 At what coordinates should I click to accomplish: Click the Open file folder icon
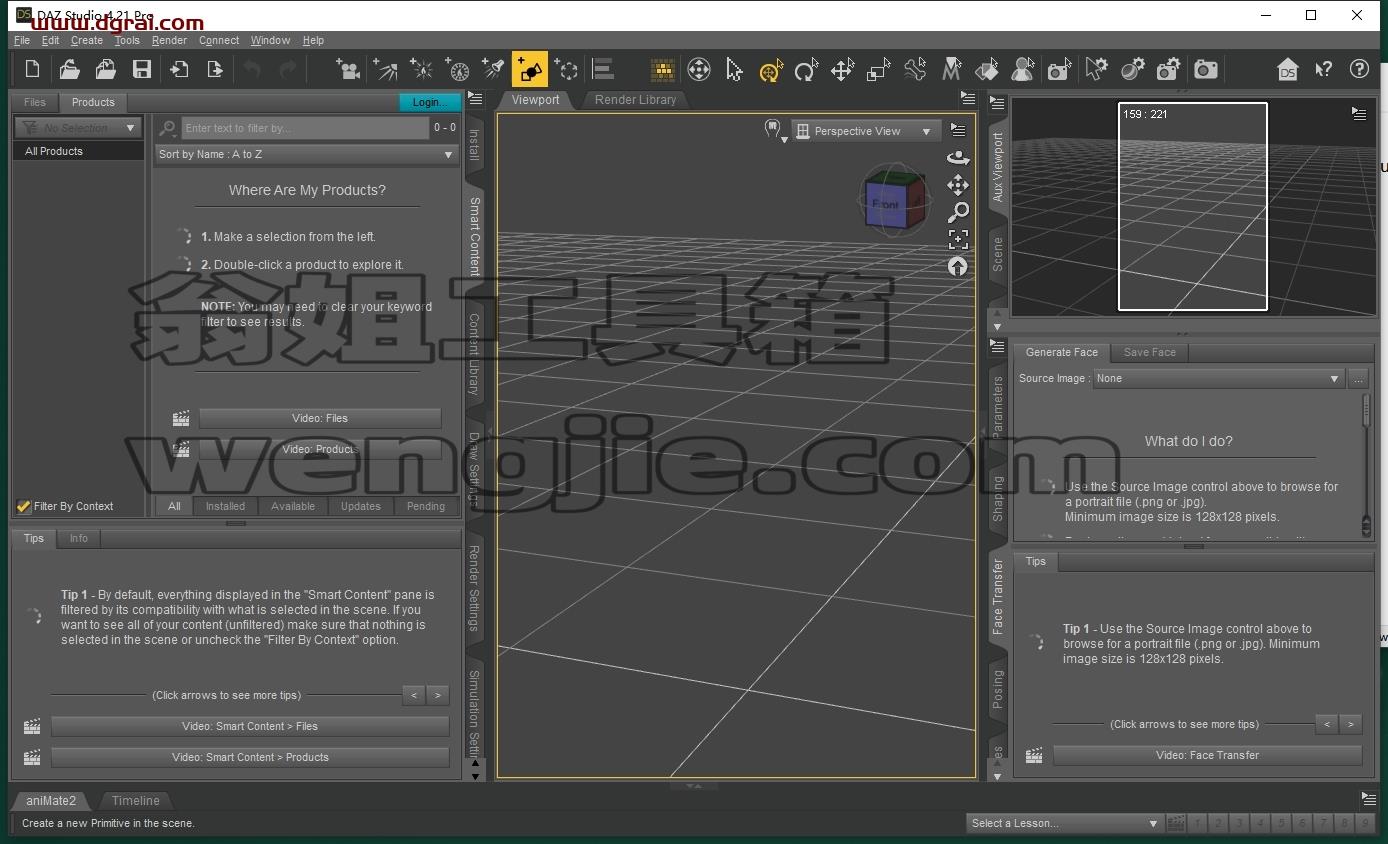pos(69,69)
